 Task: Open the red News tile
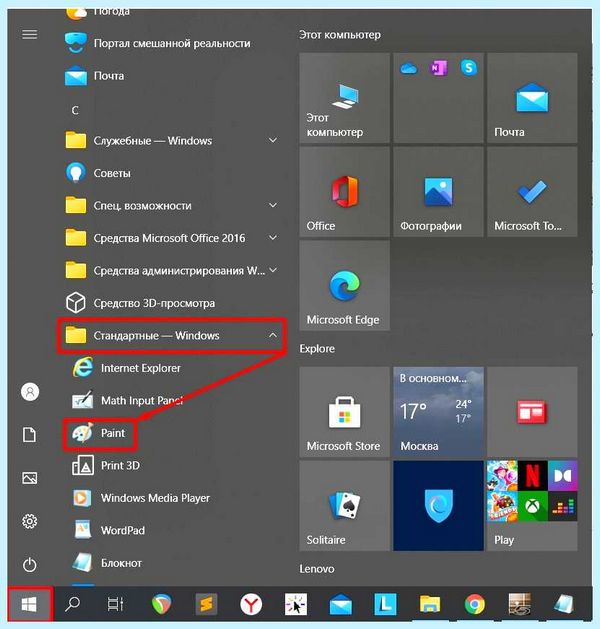(532, 412)
